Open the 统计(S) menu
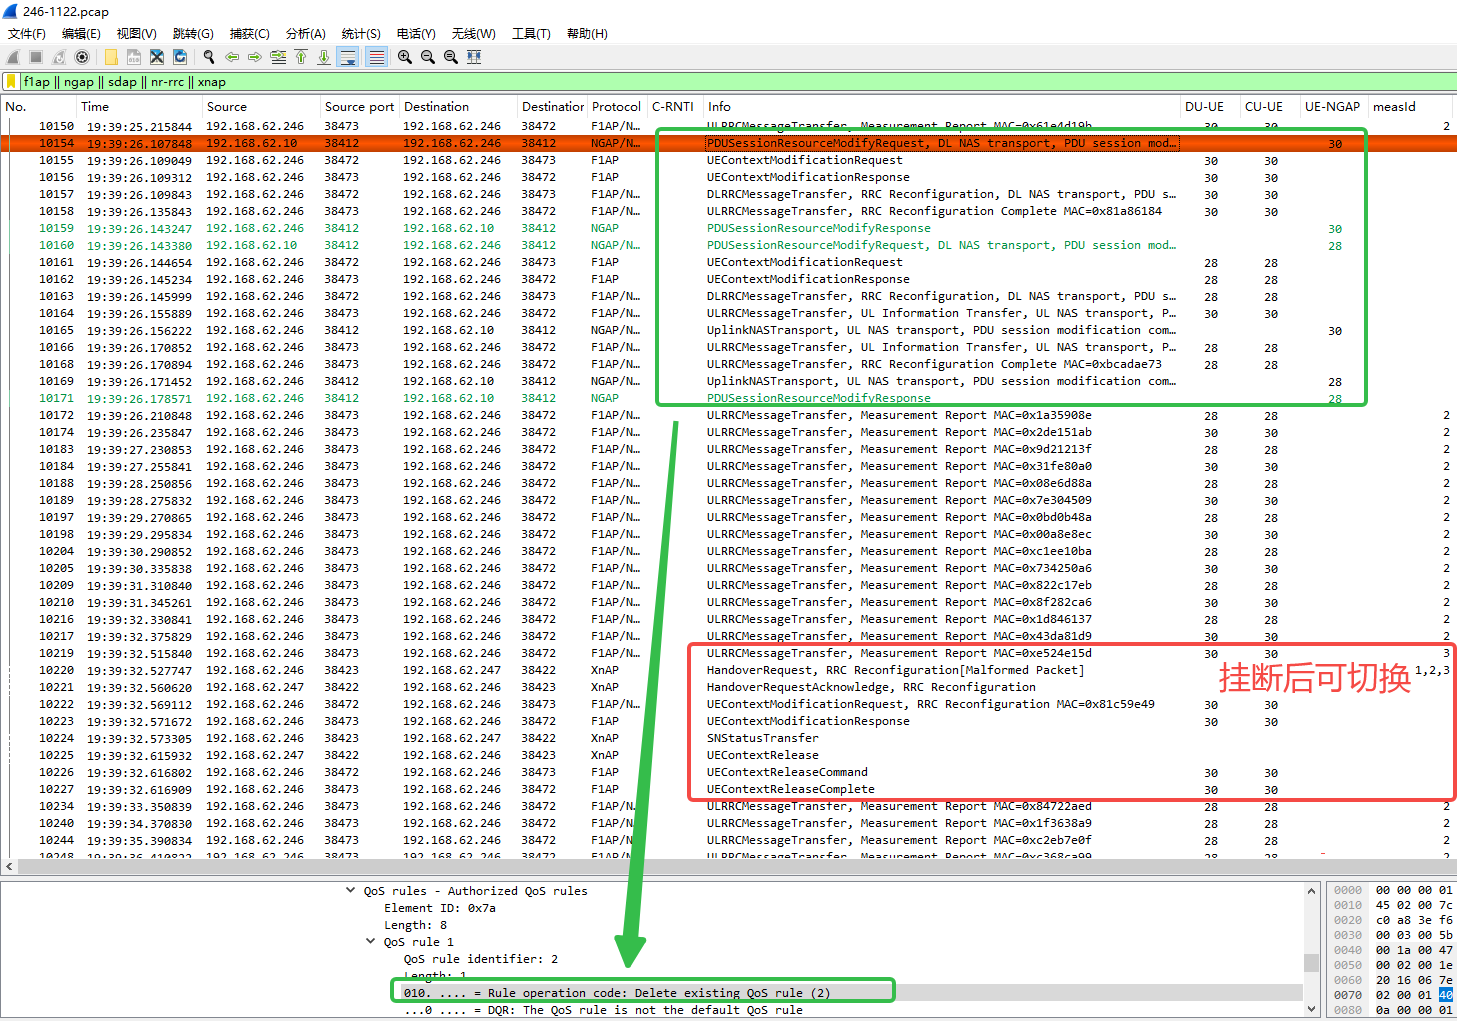The image size is (1457, 1021). click(361, 34)
